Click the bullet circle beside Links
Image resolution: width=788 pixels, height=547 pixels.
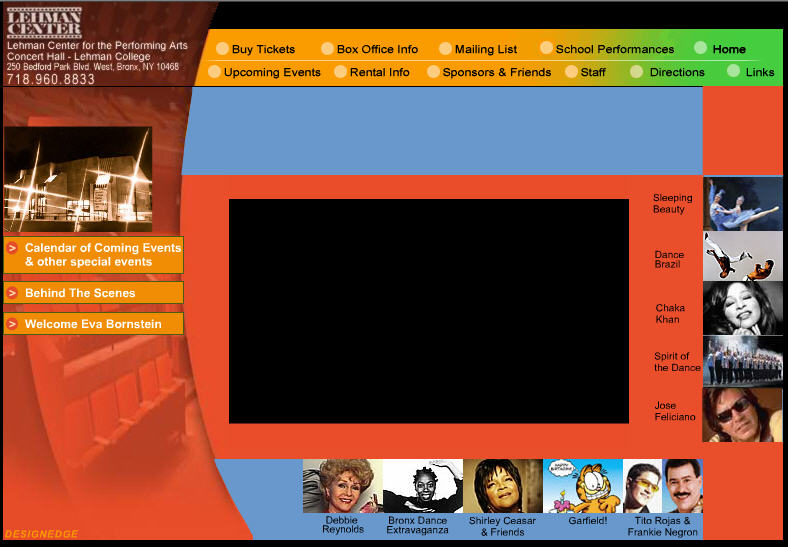(x=733, y=71)
